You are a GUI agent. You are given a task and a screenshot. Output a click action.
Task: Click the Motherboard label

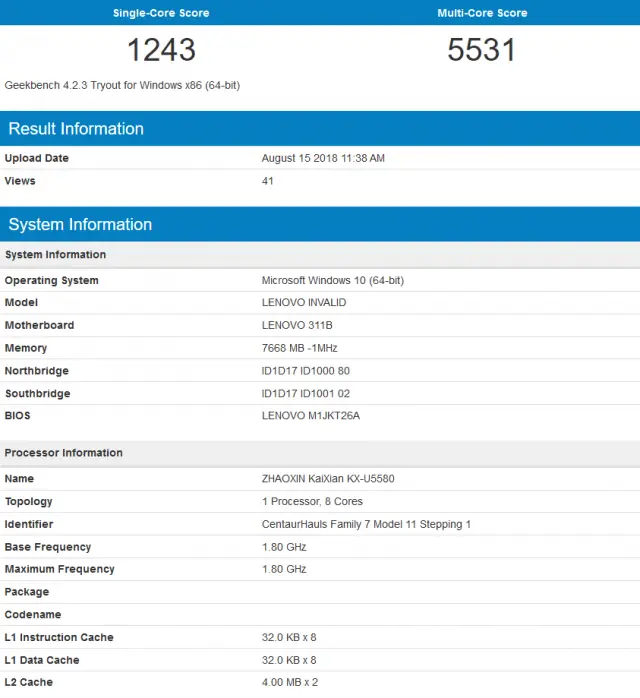point(39,325)
